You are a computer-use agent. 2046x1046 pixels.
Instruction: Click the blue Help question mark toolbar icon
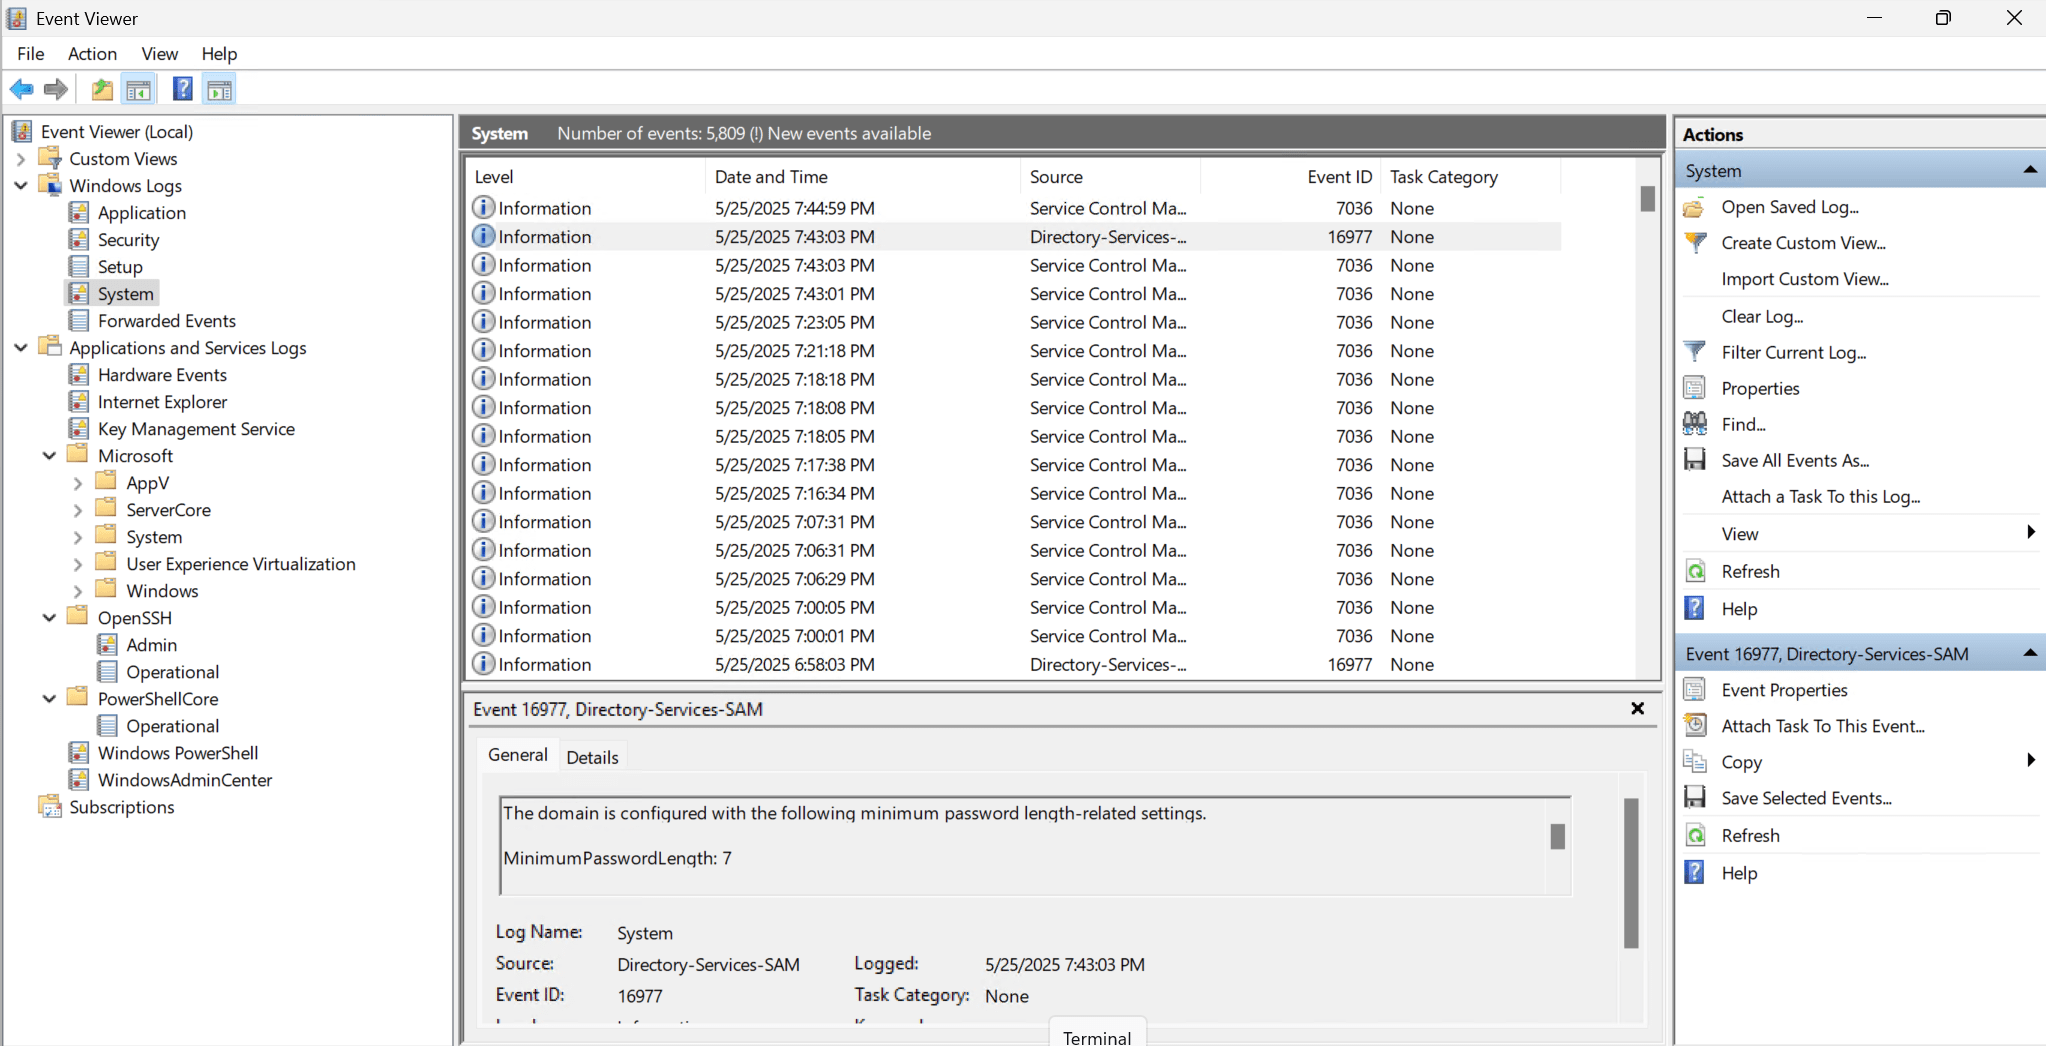(x=182, y=90)
